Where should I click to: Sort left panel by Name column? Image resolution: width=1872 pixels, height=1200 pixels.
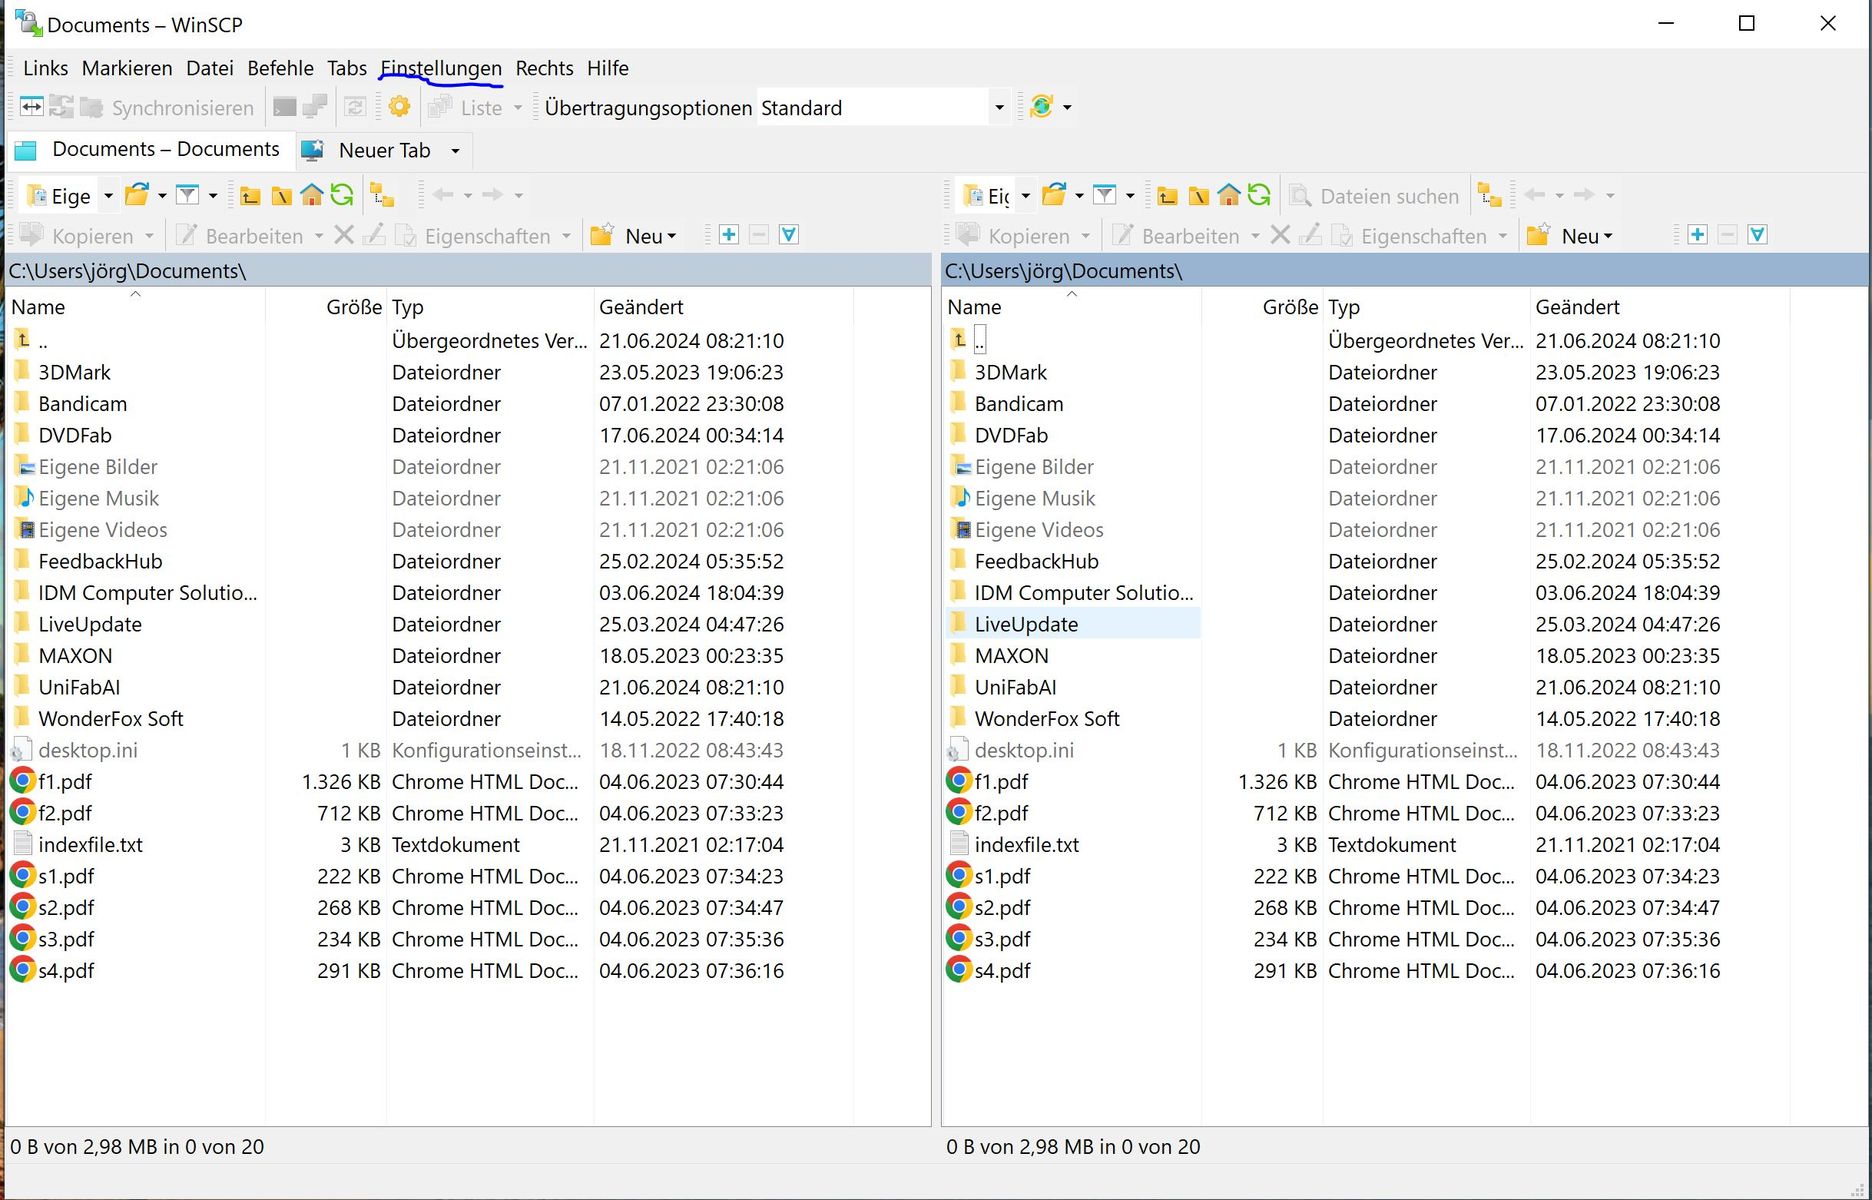tap(135, 307)
